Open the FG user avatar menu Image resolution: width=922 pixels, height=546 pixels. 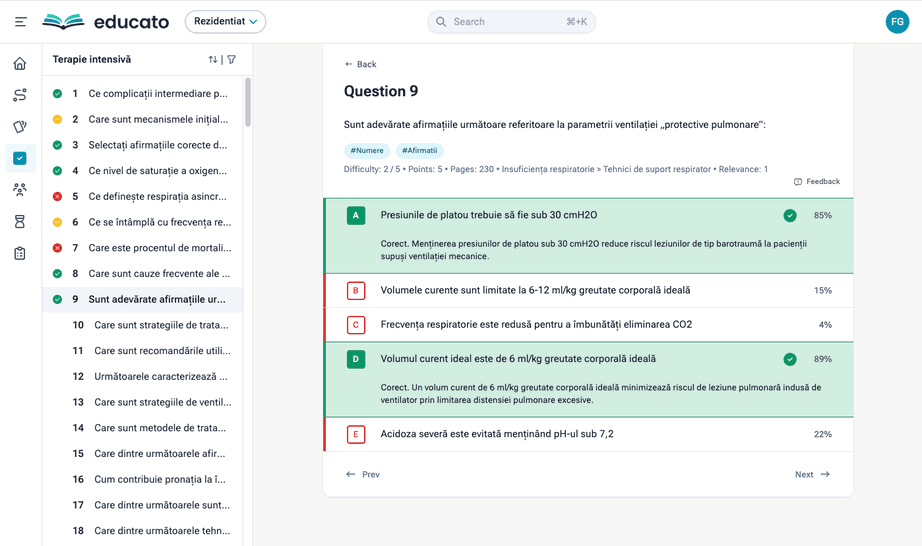click(x=897, y=21)
